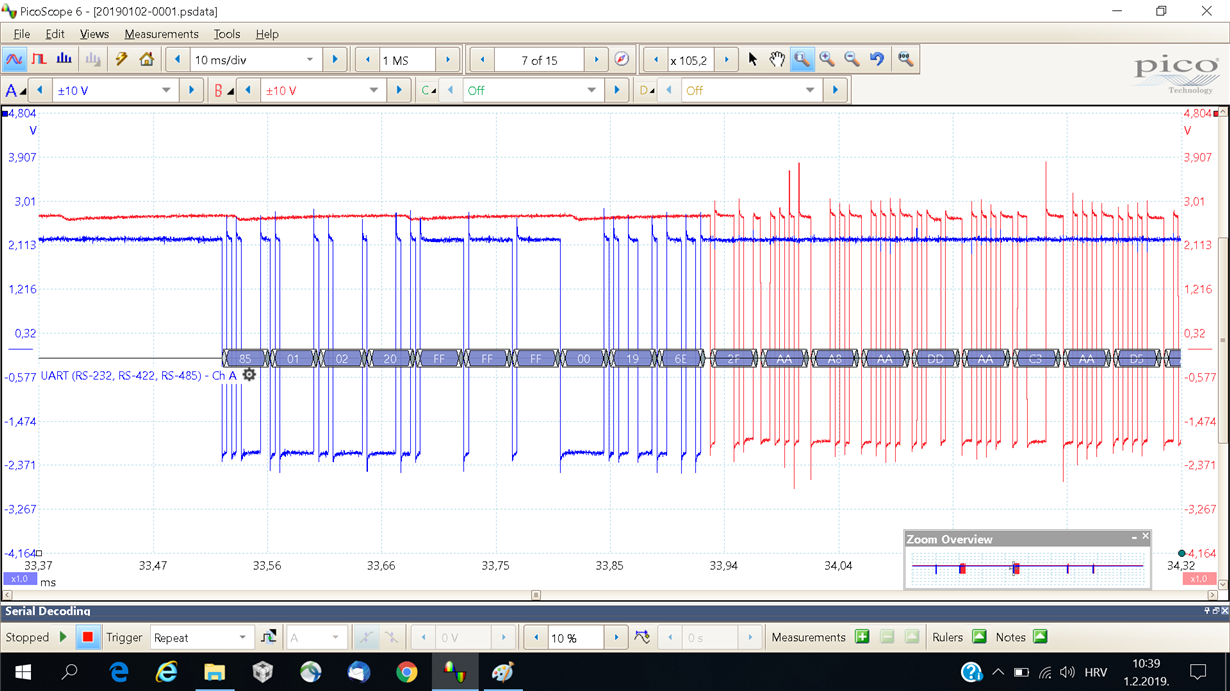This screenshot has width=1230, height=691.
Task: Open Channel A options button
Action: click(15, 90)
